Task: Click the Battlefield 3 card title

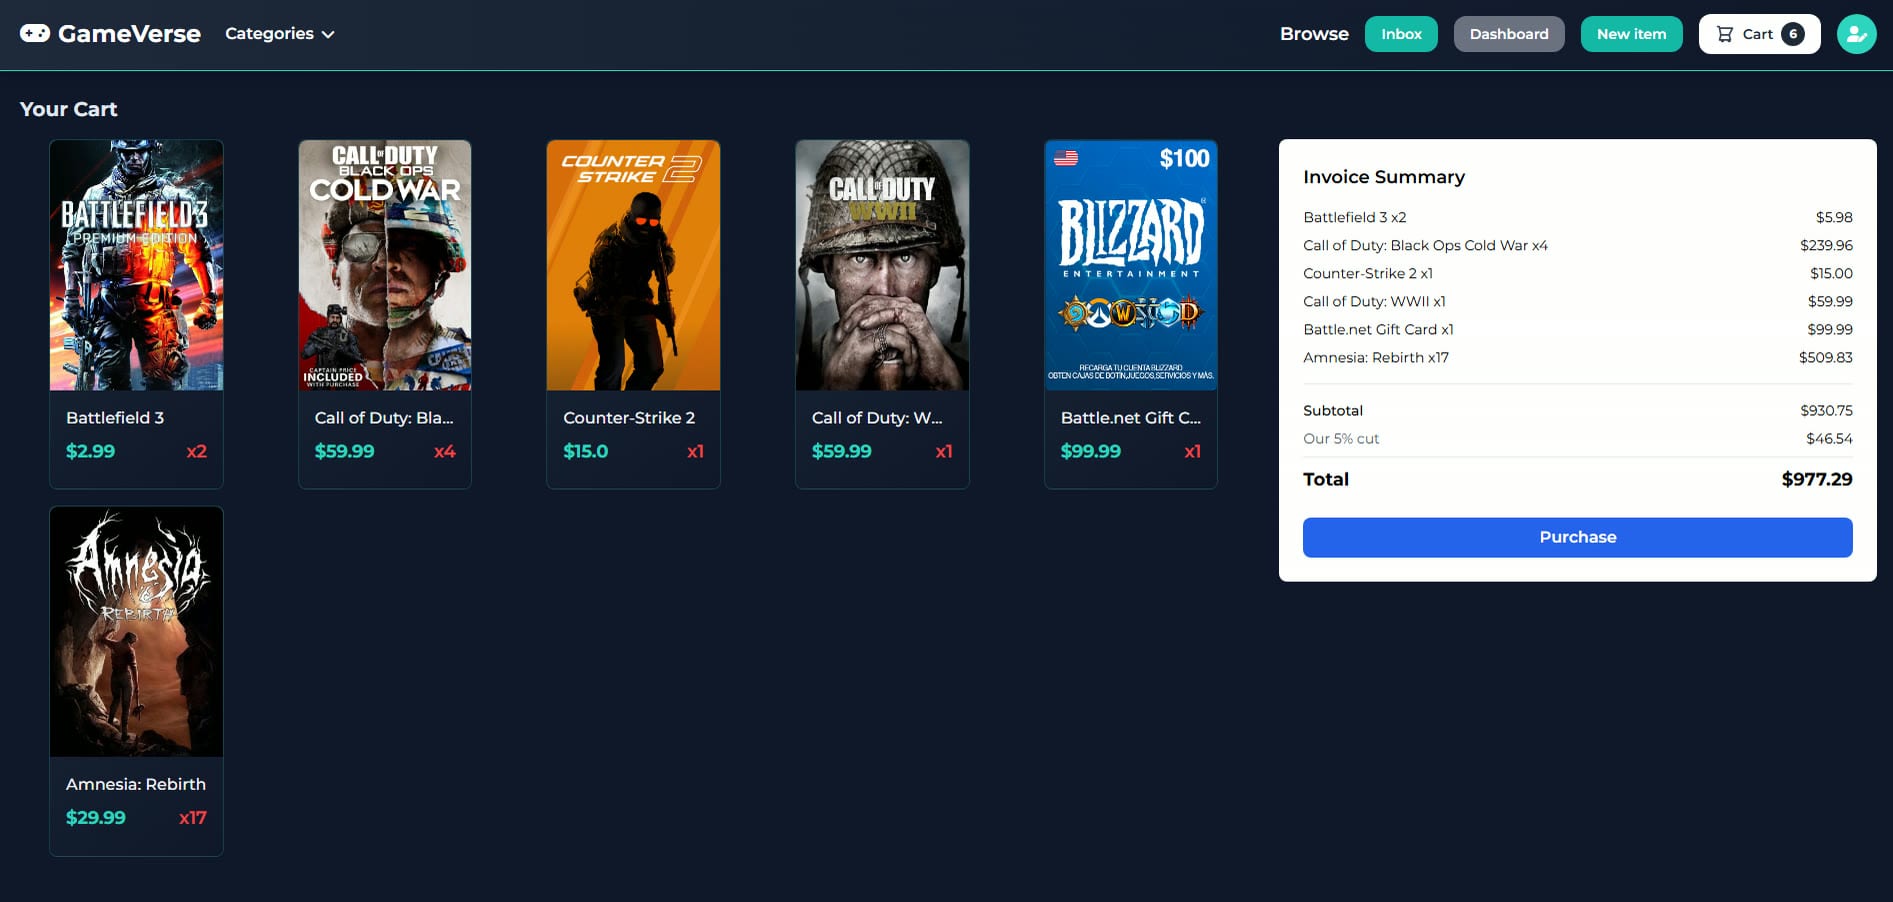Action: point(115,418)
